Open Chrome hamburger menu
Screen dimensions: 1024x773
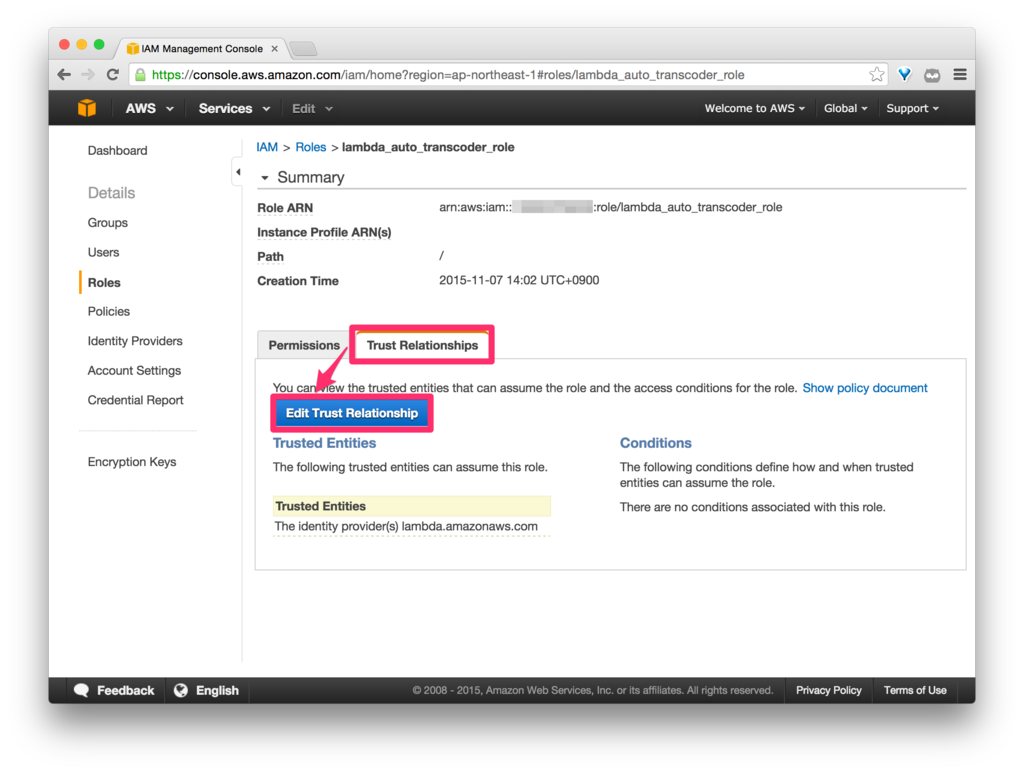pyautogui.click(x=959, y=74)
